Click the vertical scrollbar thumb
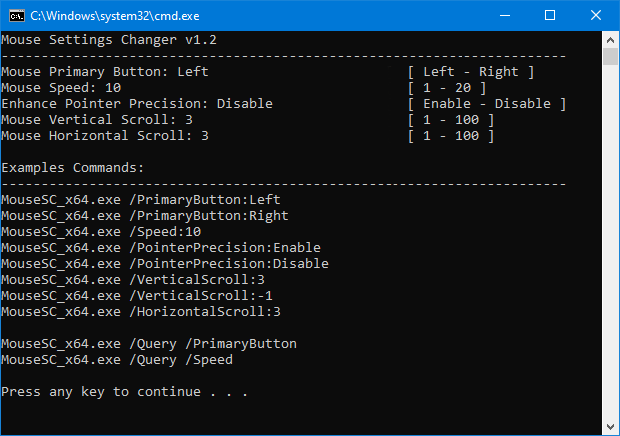Viewport: 620px width, 436px height. [x=611, y=56]
